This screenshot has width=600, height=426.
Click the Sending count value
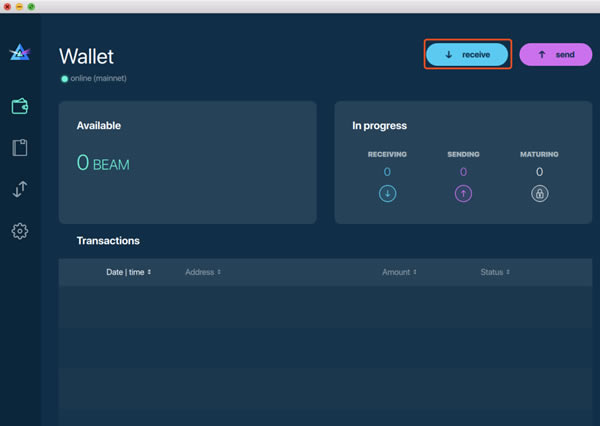coord(463,172)
